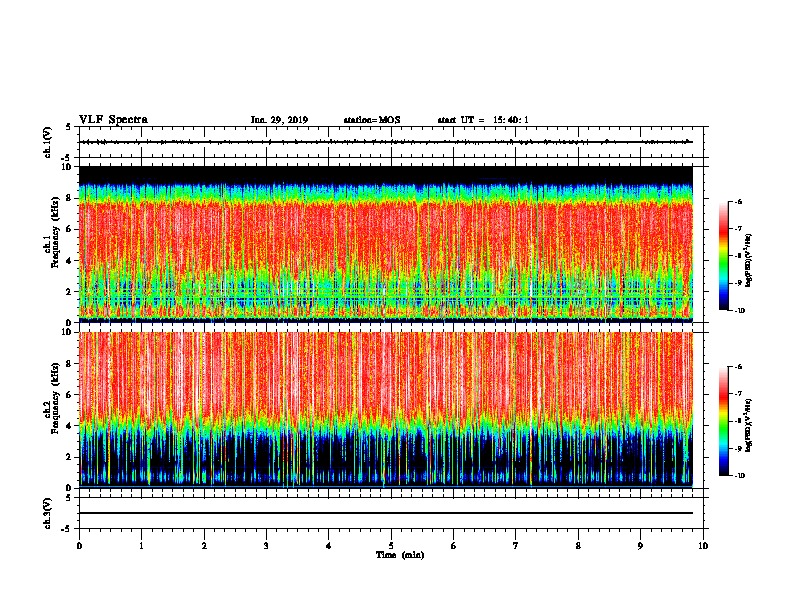Click time axis tick label "10"
The width and height of the screenshot is (792, 612).
click(x=703, y=546)
